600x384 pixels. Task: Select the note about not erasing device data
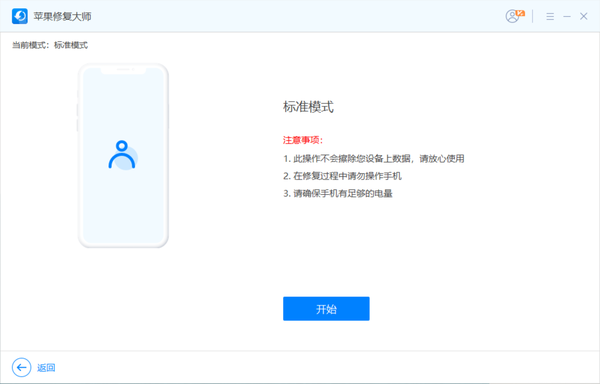(374, 158)
